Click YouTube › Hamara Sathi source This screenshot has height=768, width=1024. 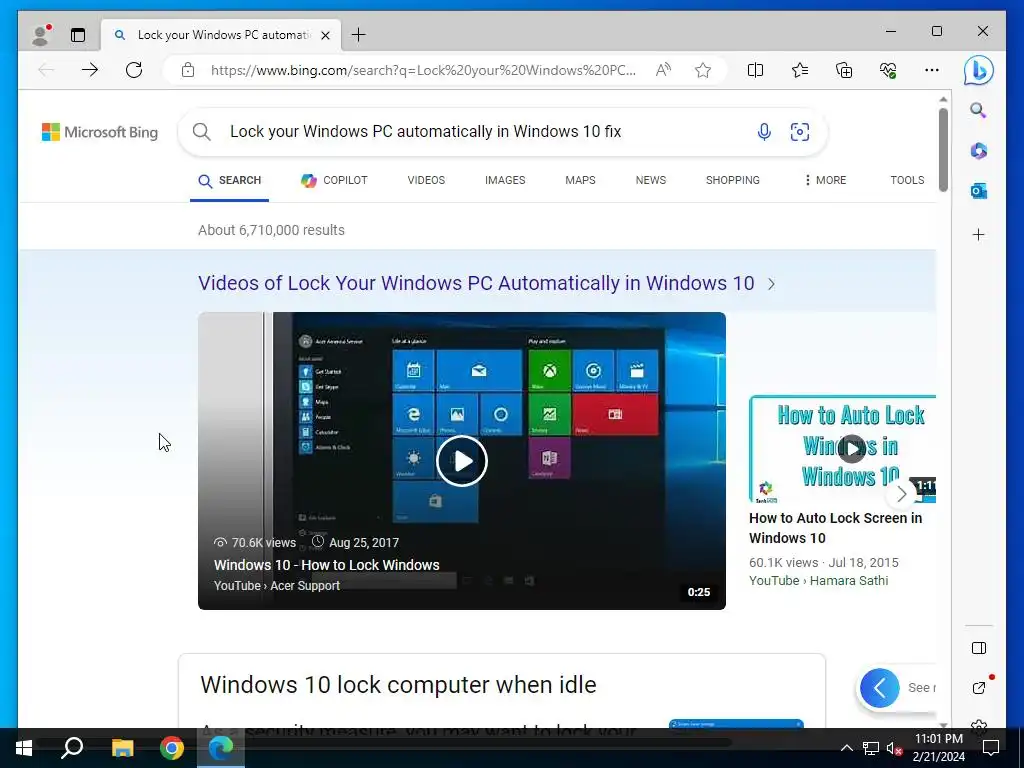(818, 581)
